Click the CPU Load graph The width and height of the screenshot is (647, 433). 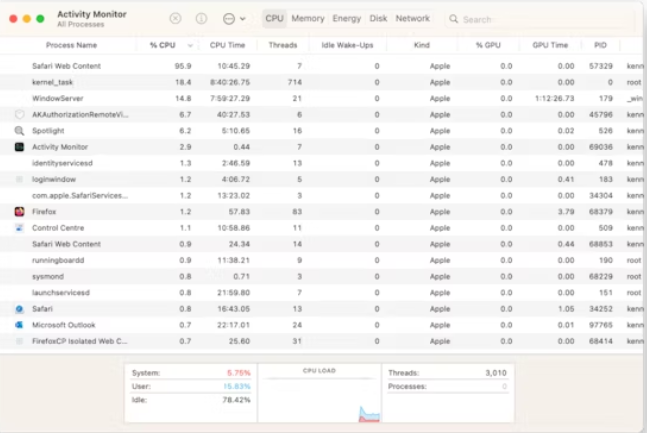click(x=320, y=395)
